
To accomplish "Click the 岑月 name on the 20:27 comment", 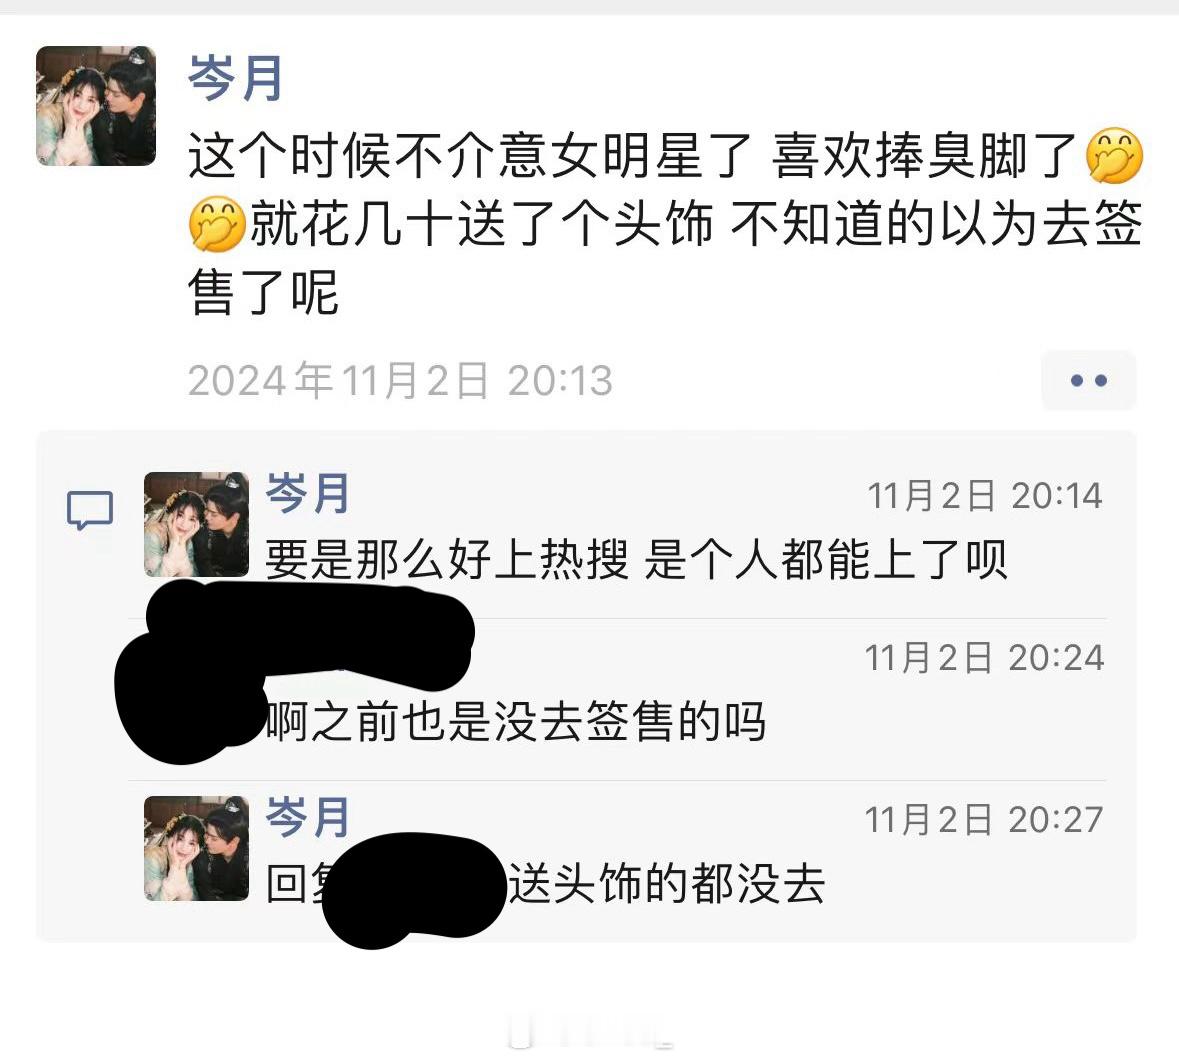I will click(x=308, y=817).
